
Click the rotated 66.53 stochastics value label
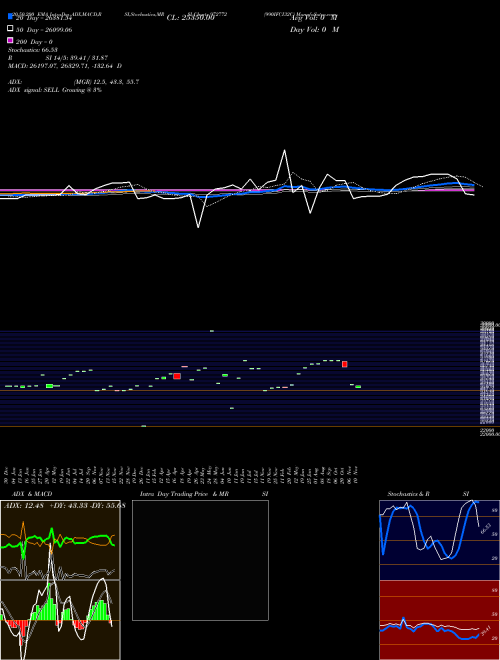(486, 528)
